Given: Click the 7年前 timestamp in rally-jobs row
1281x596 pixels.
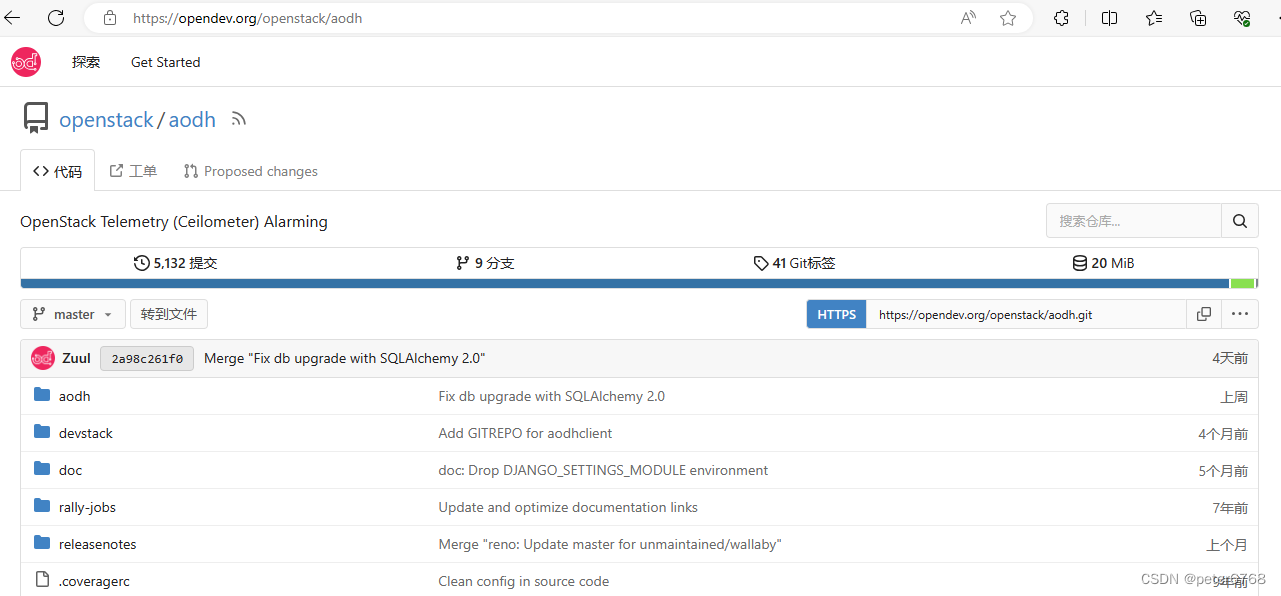Looking at the screenshot, I should pyautogui.click(x=1230, y=507).
